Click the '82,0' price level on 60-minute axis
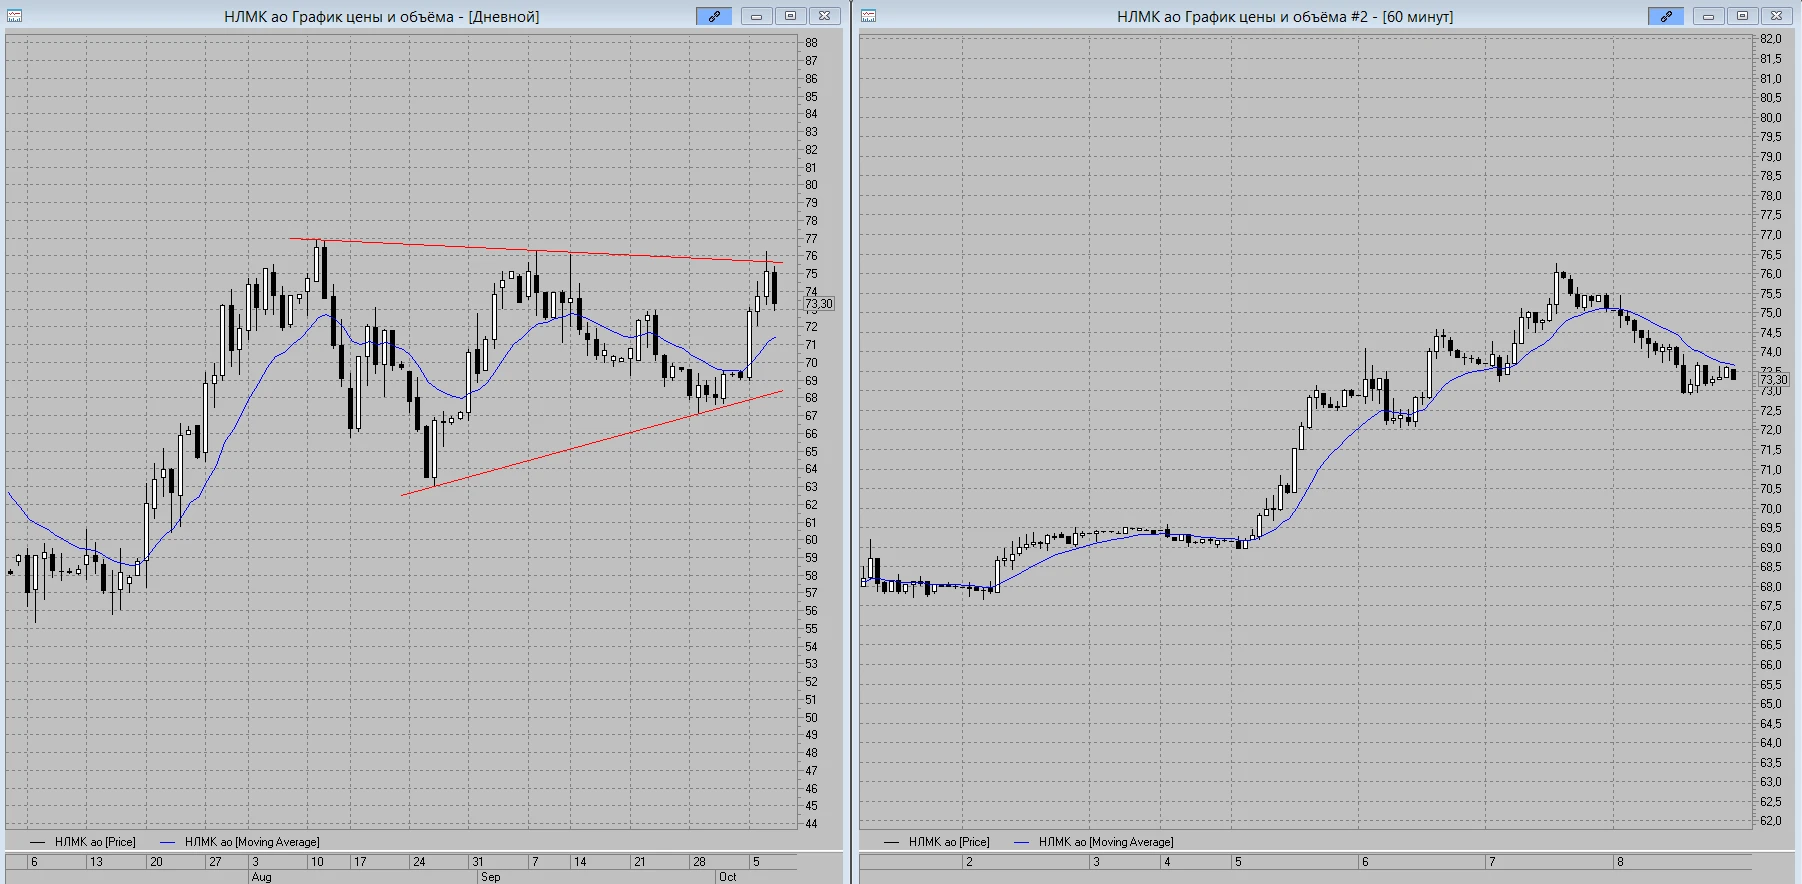 coord(1771,39)
